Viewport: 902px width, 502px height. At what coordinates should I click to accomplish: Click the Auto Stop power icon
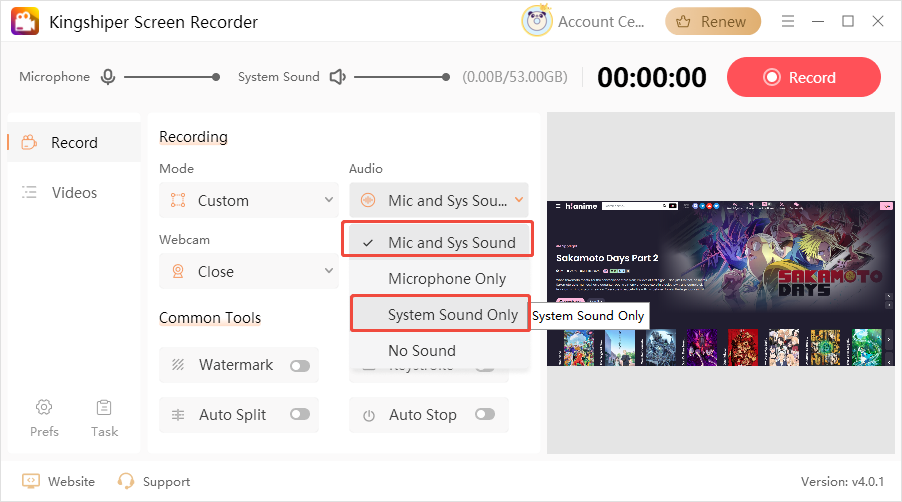pyautogui.click(x=369, y=415)
